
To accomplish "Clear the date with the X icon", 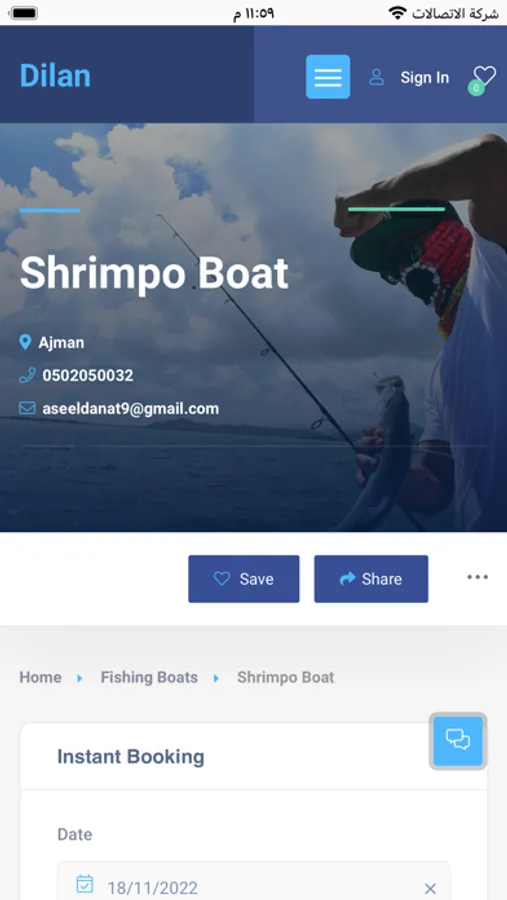I will (x=430, y=889).
